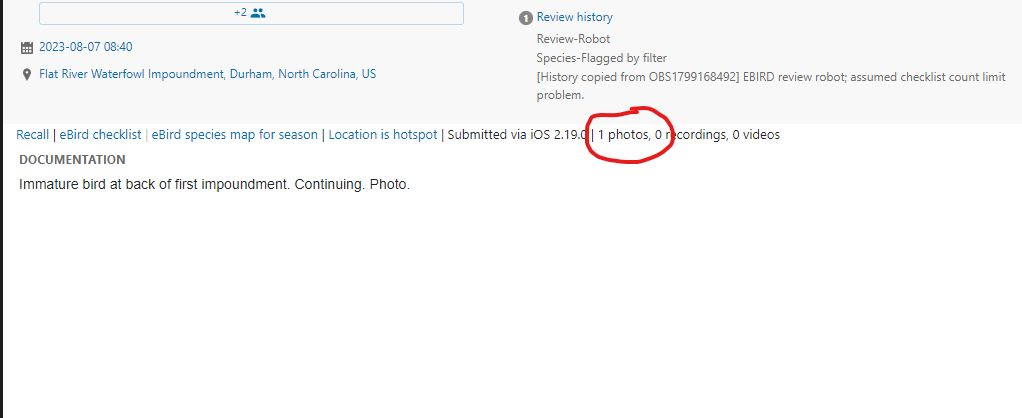Open eBird species map for season
This screenshot has width=1022, height=418.
[235, 135]
